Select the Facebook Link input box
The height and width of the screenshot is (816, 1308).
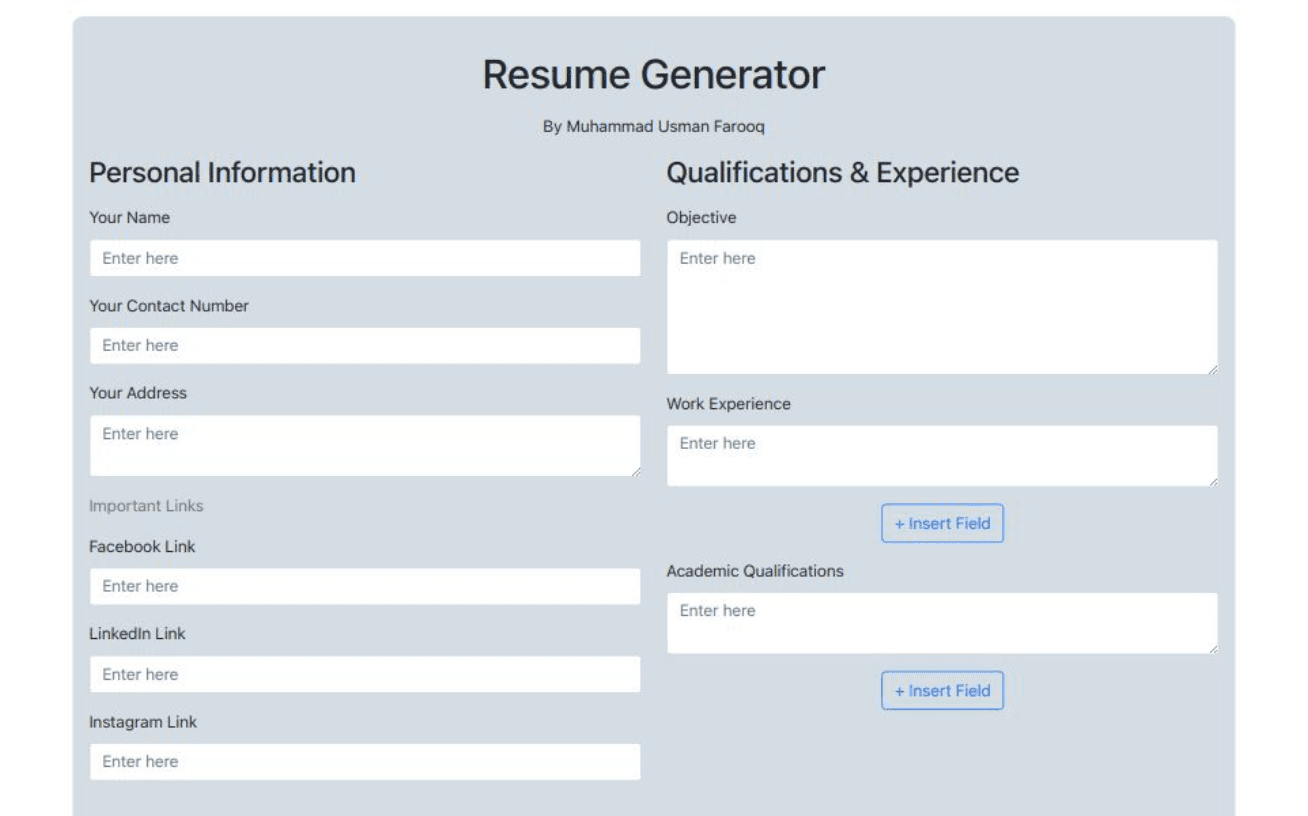pos(364,587)
